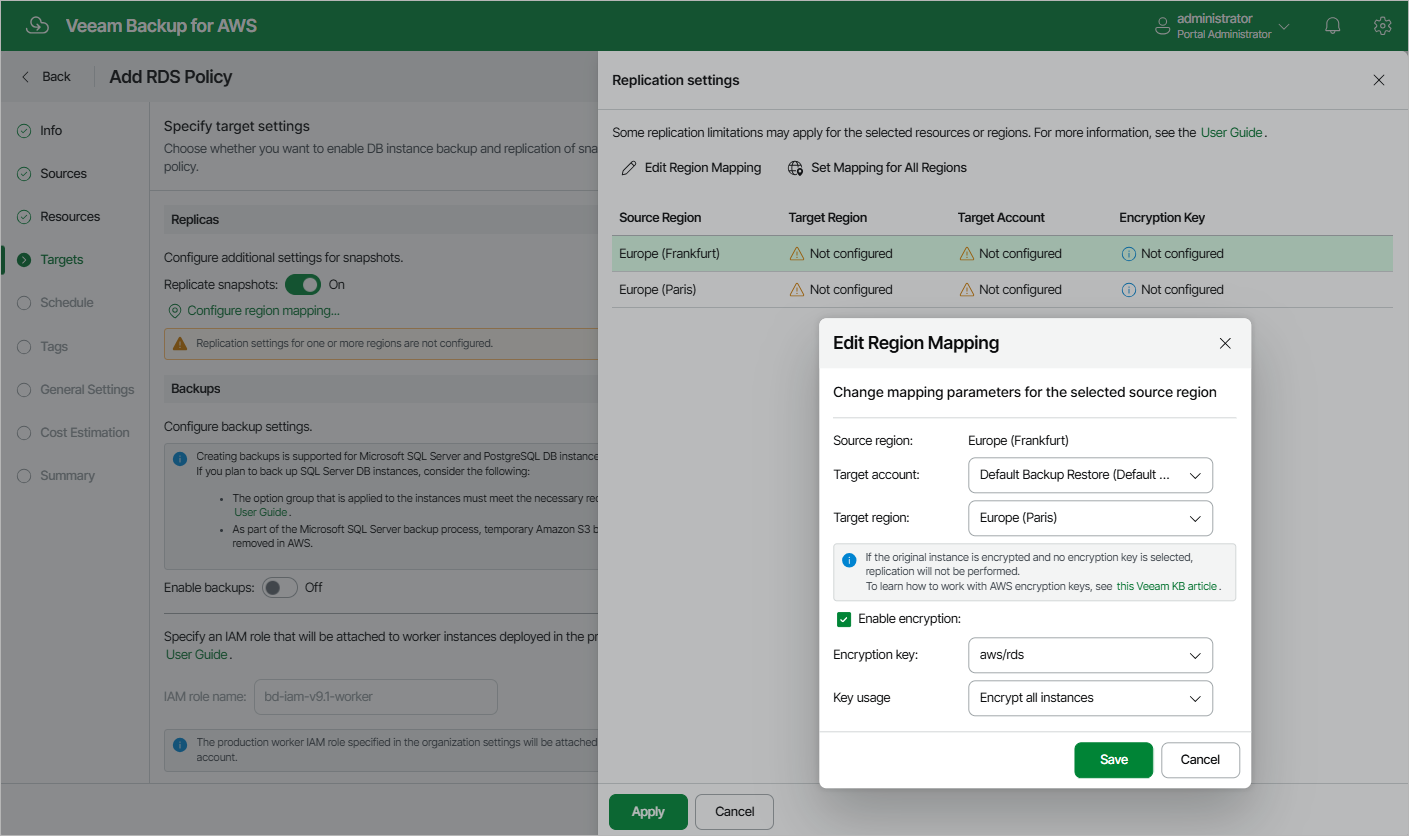Viewport: 1409px width, 836px height.
Task: Click the green check icon beside Sources step
Action: click(24, 174)
